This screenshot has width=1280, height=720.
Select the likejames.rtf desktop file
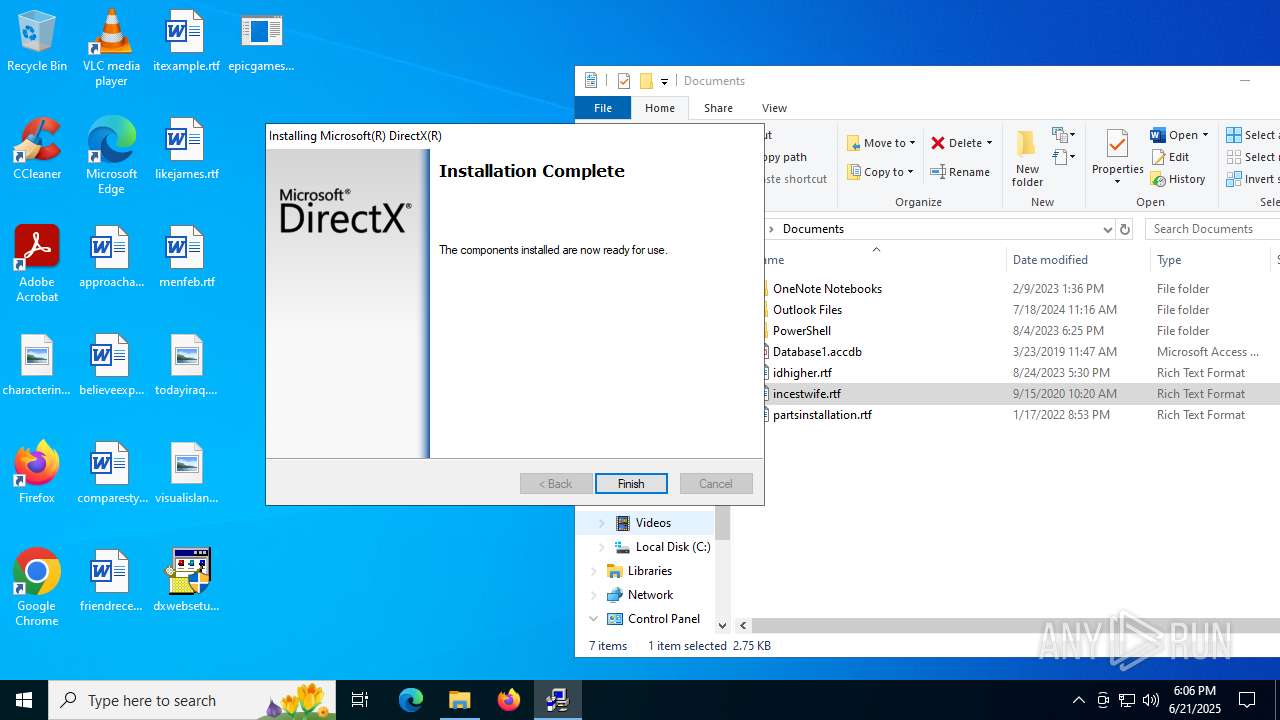[186, 149]
